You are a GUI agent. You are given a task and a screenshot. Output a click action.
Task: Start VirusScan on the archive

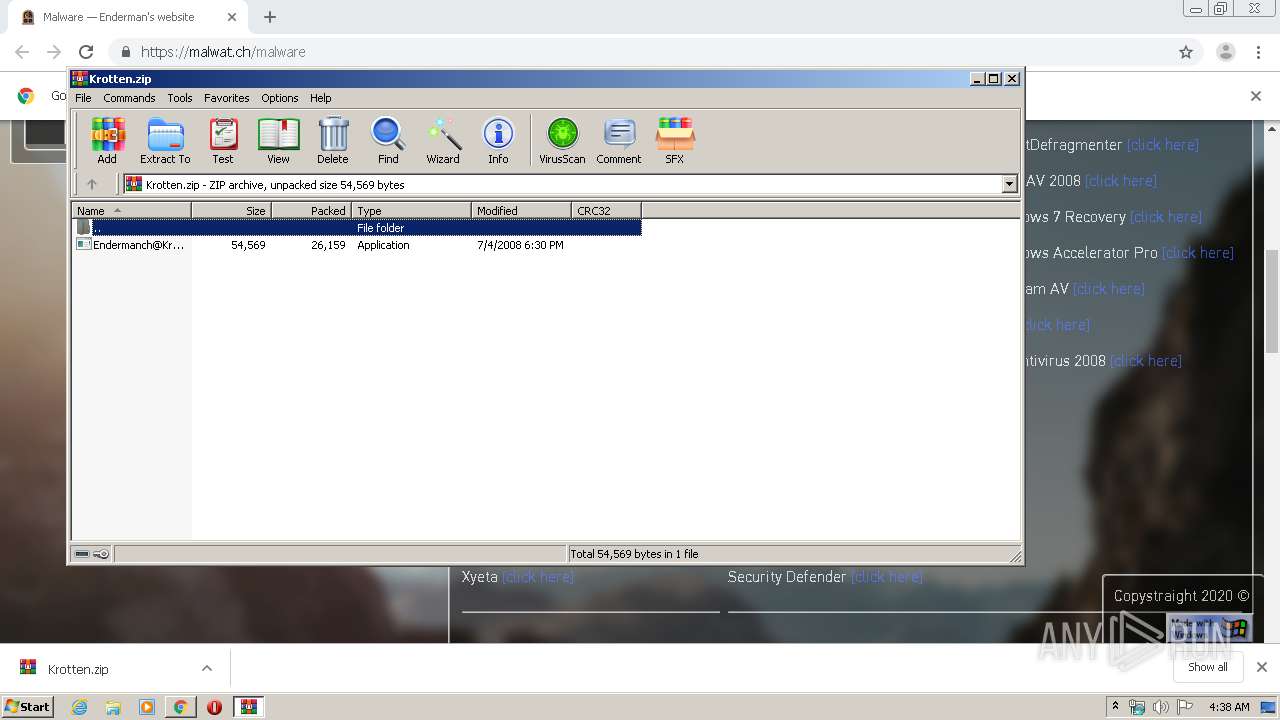(x=562, y=141)
